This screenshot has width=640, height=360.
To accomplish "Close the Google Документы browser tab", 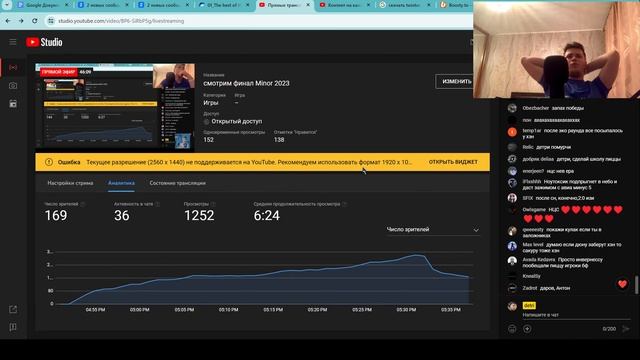I will pyautogui.click(x=67, y=5).
